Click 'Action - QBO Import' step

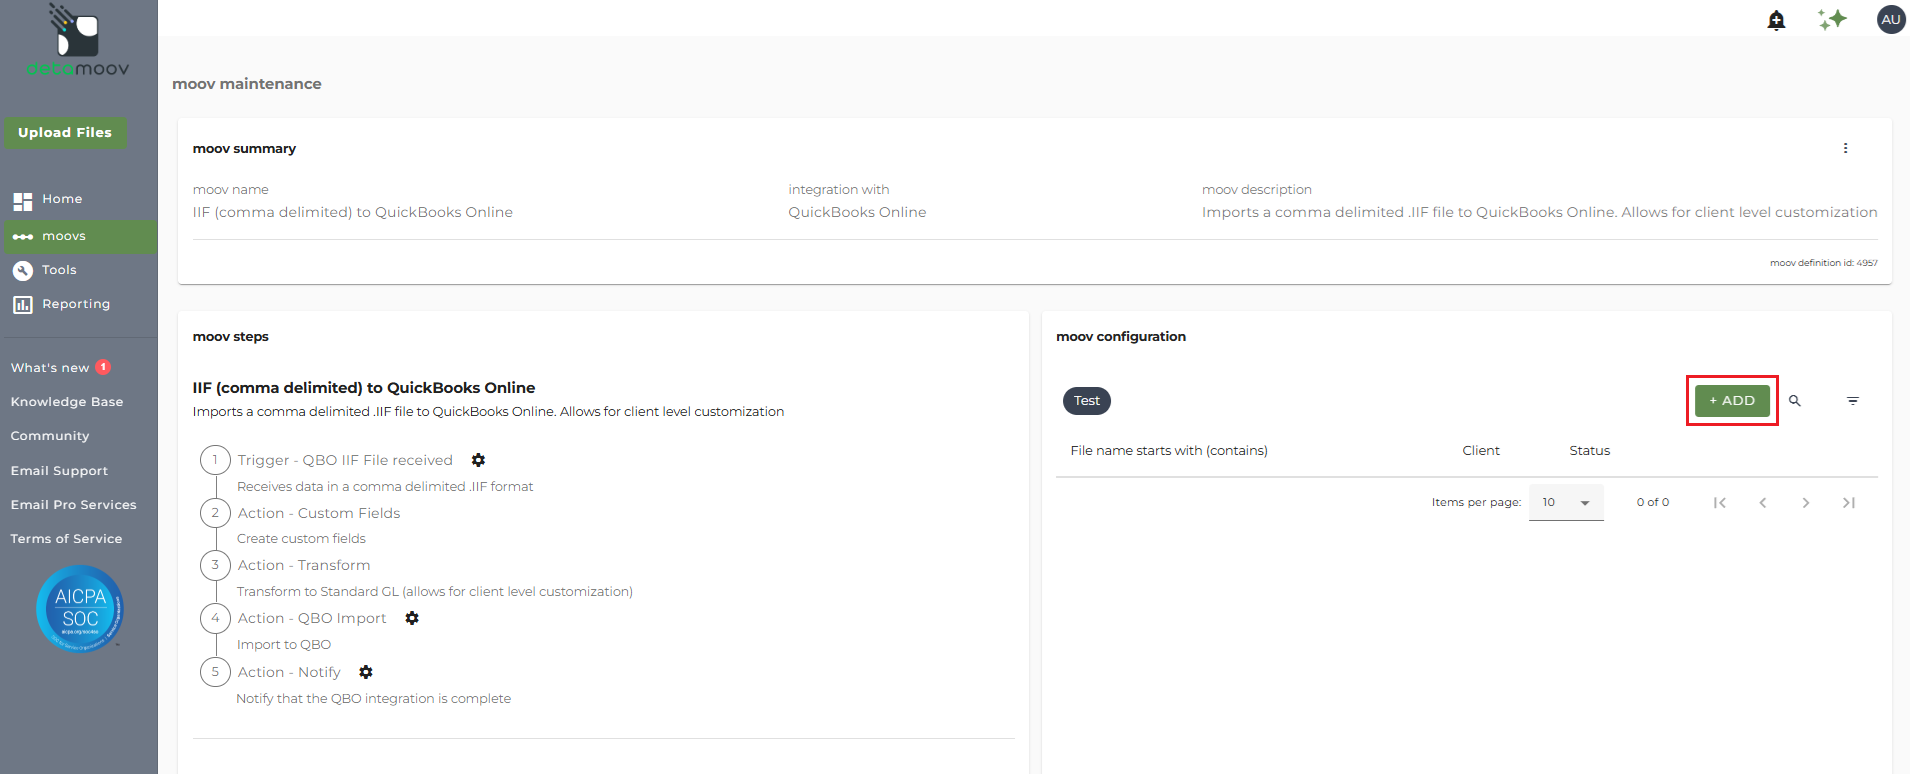(x=312, y=618)
